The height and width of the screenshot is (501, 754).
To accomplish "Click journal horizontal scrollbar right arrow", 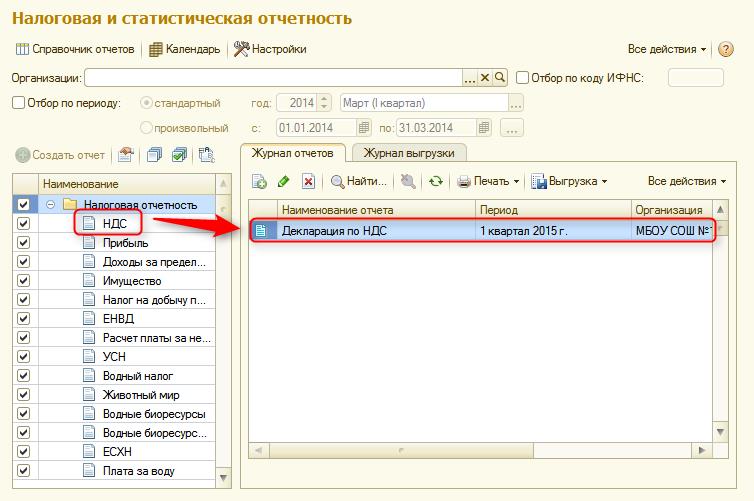I will pyautogui.click(x=702, y=451).
